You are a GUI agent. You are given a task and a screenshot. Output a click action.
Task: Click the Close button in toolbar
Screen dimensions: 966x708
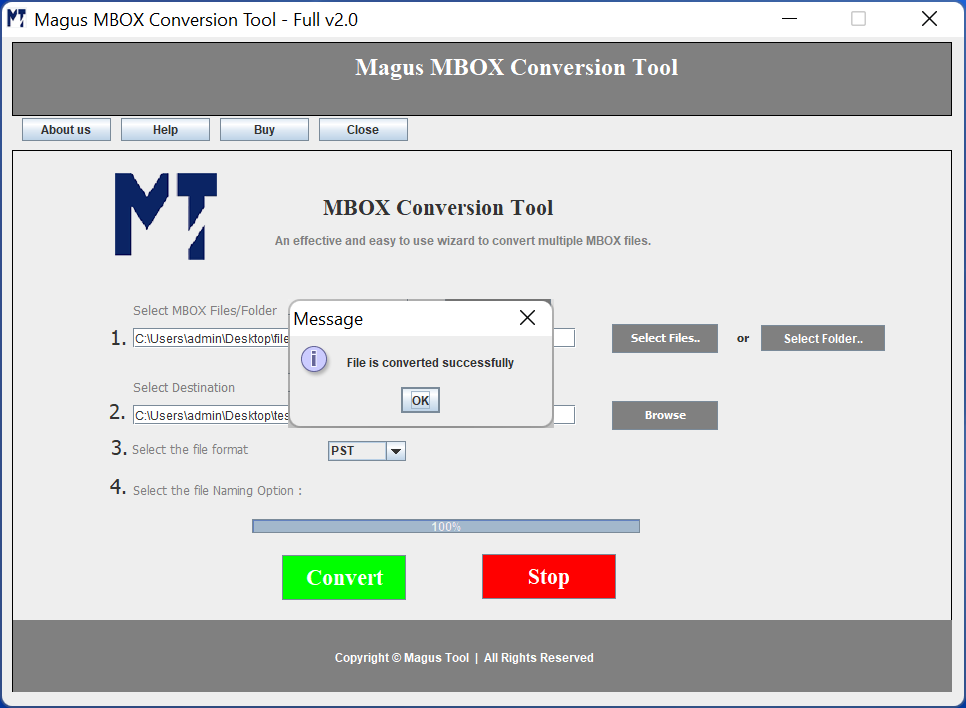tap(363, 130)
